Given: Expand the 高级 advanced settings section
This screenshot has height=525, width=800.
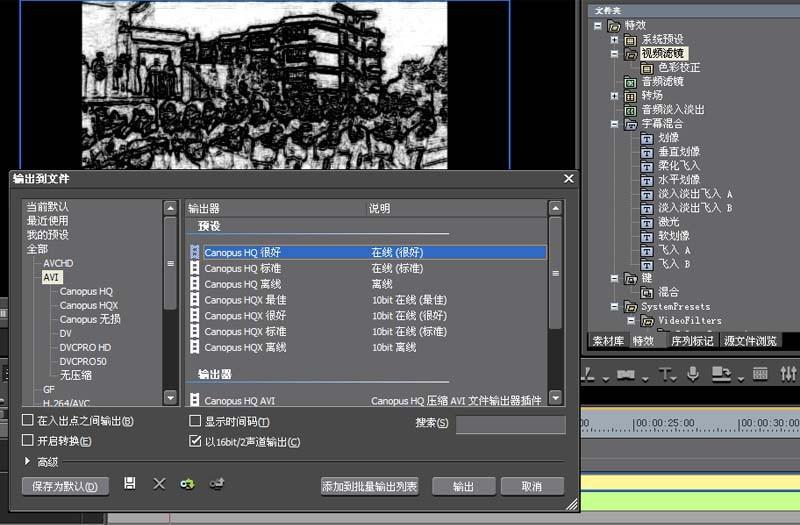Looking at the screenshot, I should tap(28, 462).
